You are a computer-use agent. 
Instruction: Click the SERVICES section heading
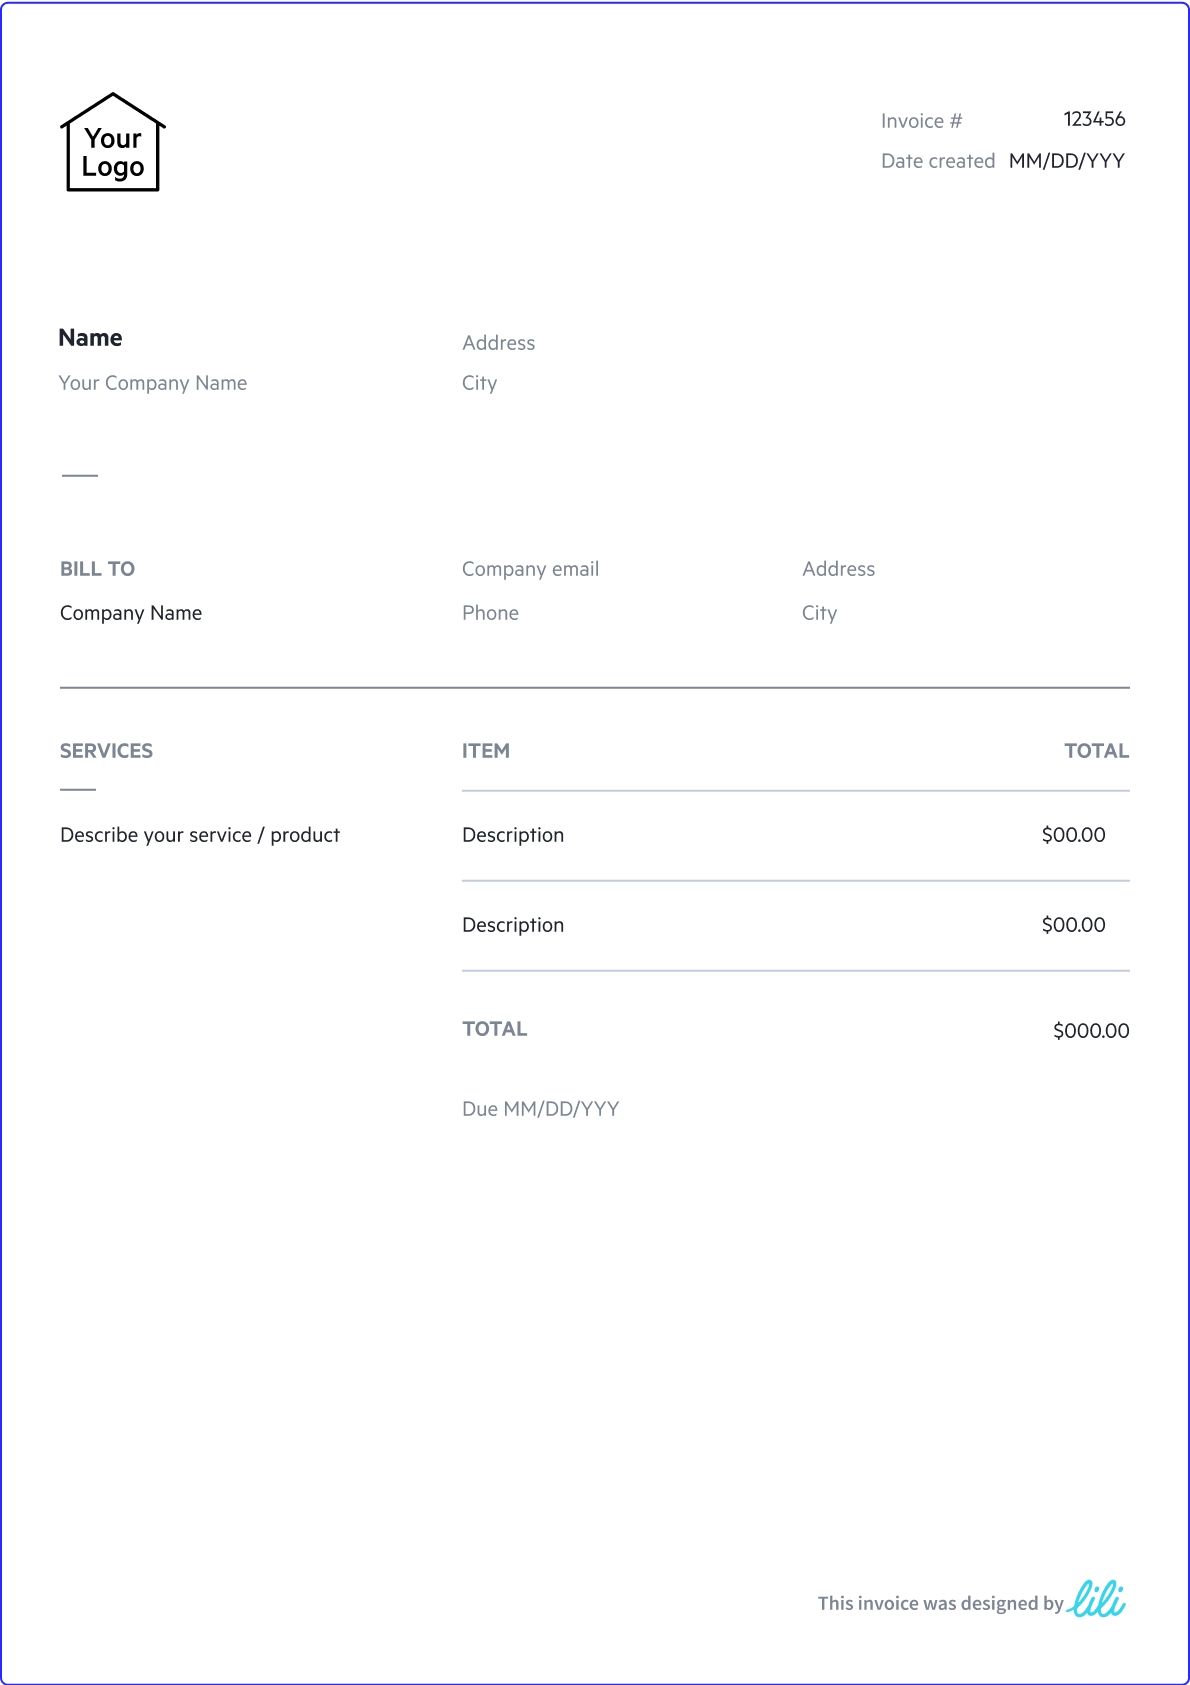106,751
